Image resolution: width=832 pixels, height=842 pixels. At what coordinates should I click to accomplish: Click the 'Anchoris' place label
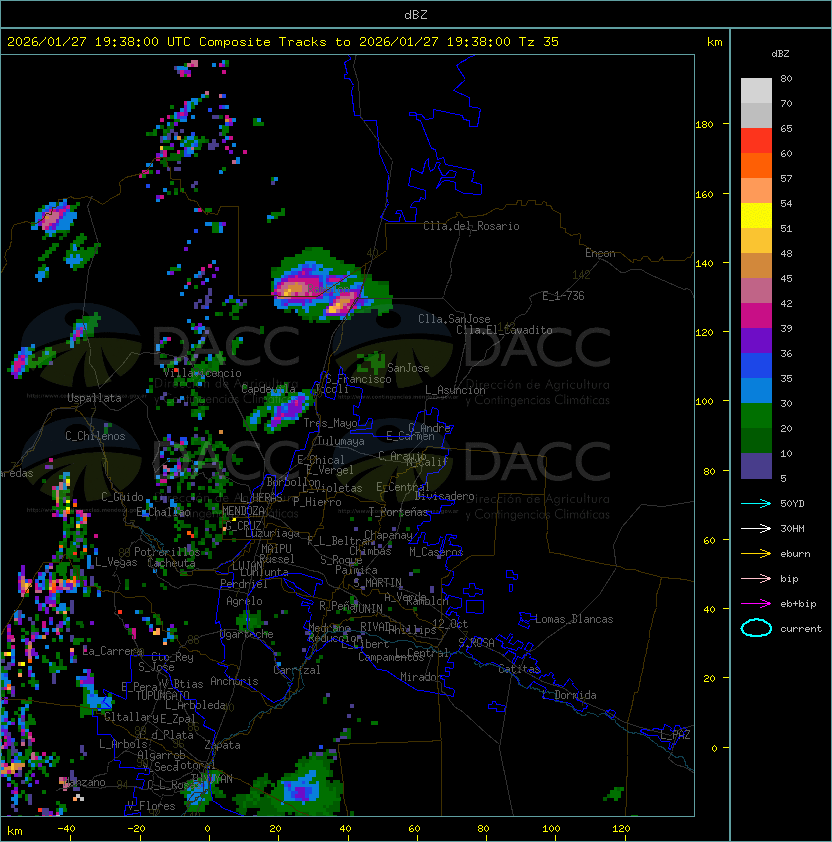(x=234, y=681)
